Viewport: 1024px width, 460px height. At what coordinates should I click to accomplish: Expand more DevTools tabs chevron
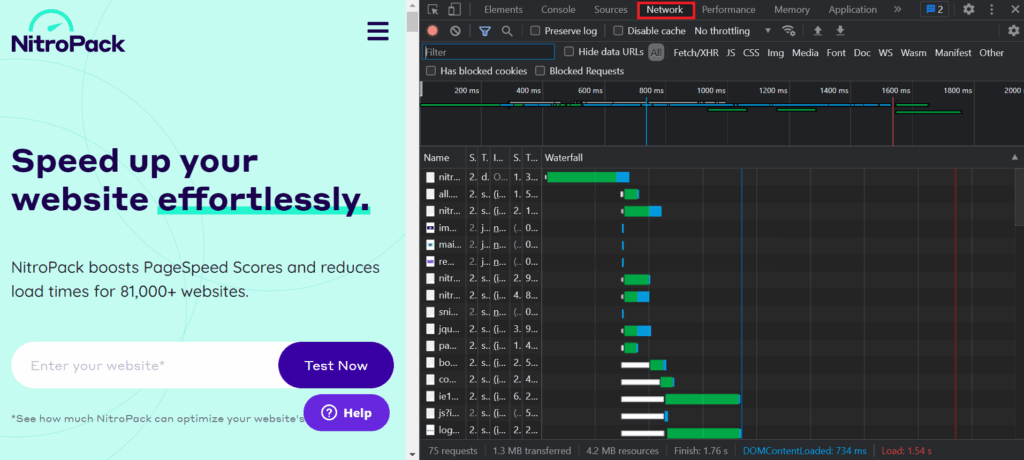click(x=897, y=9)
